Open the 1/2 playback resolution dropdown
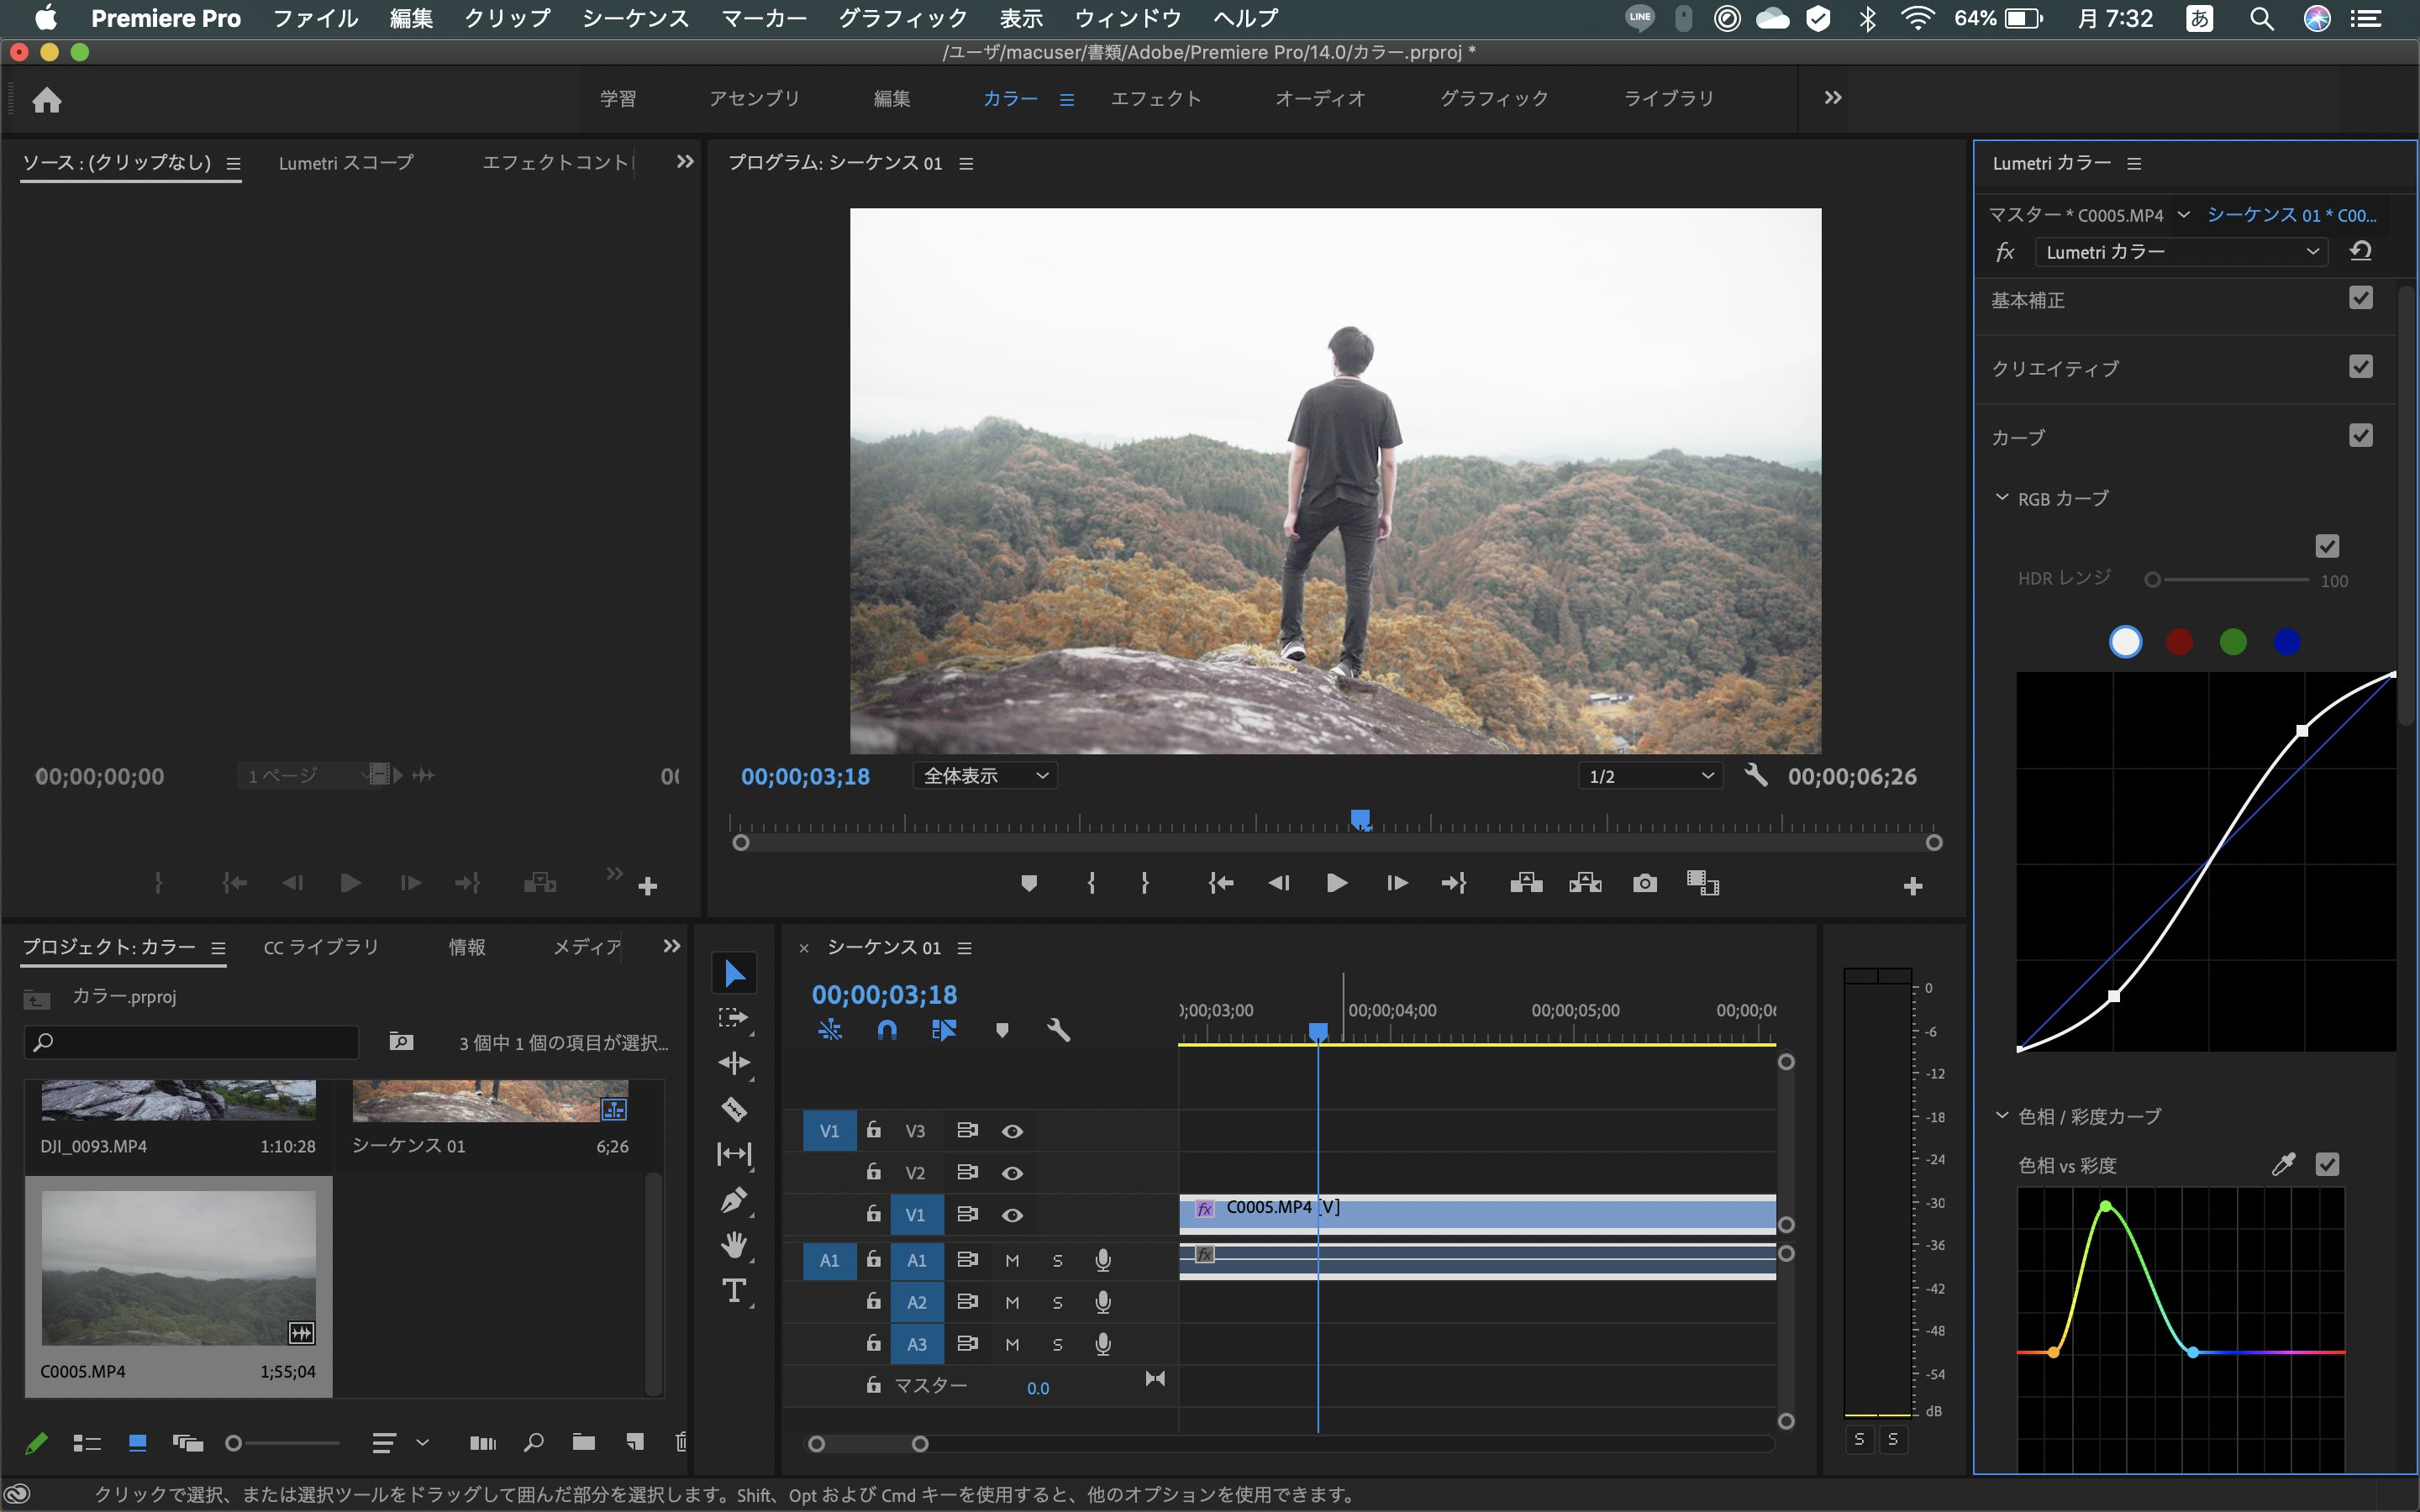The width and height of the screenshot is (2420, 1512). point(1650,776)
